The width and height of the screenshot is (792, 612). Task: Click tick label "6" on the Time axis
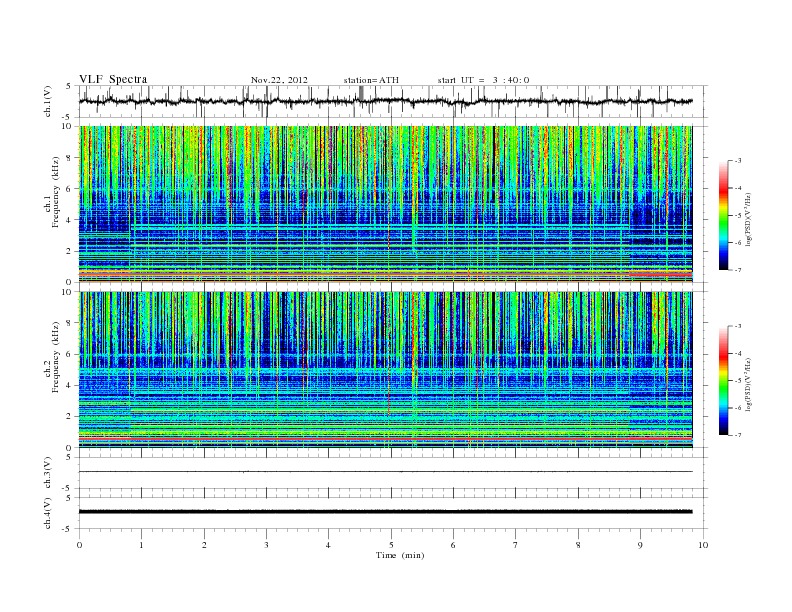coord(453,545)
